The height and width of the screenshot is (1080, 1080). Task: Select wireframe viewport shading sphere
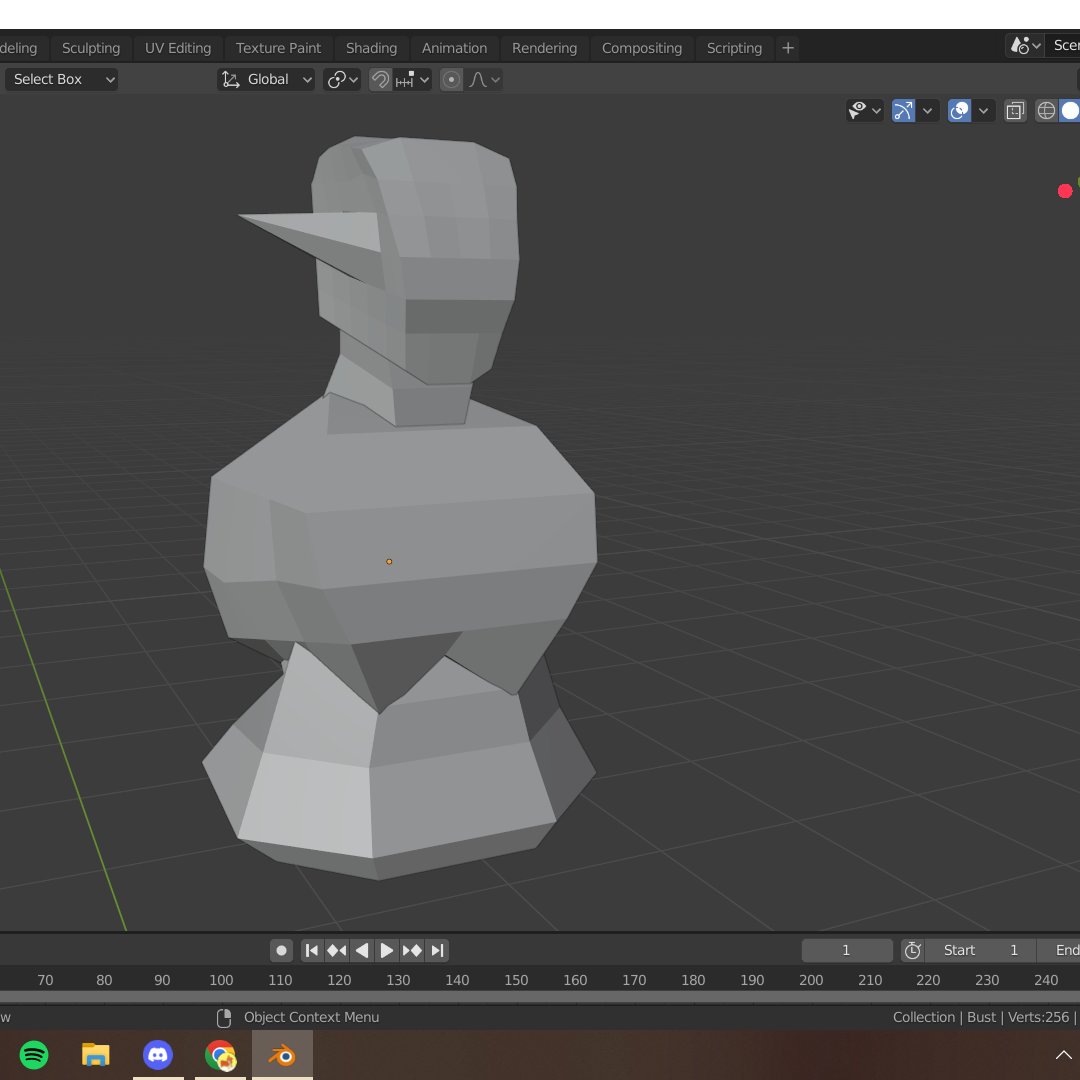tap(1046, 110)
